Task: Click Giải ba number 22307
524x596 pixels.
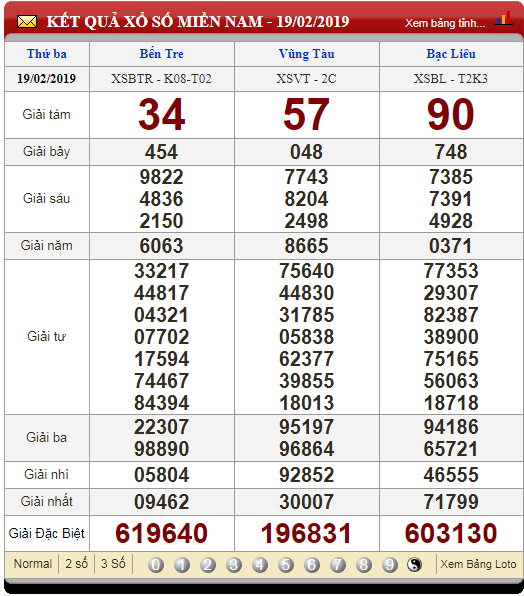Action: 161,427
